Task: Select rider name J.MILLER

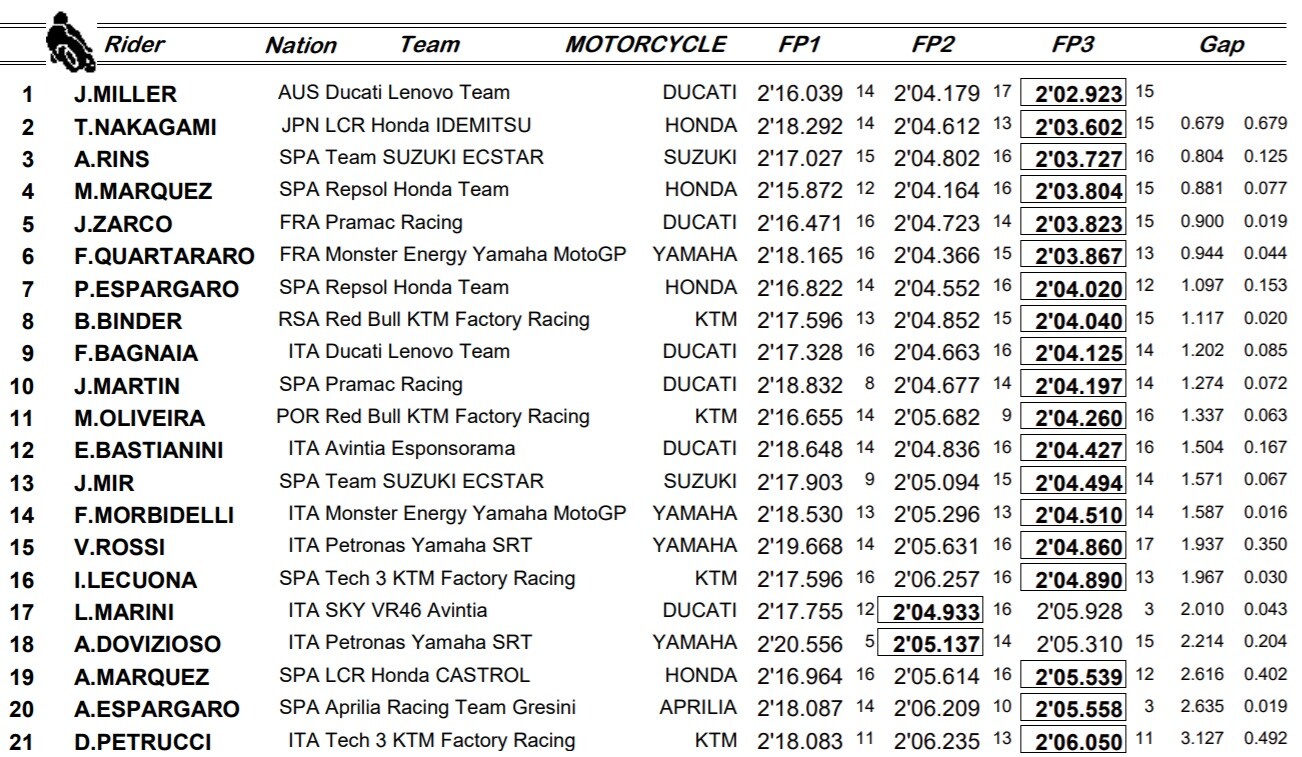Action: click(125, 95)
